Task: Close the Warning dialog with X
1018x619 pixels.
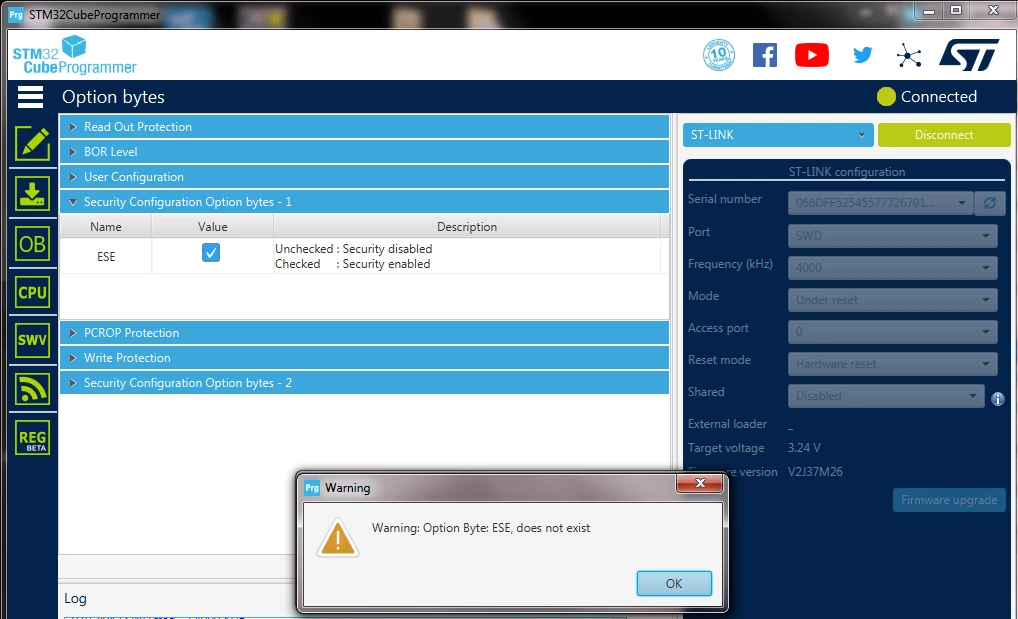Action: tap(700, 483)
